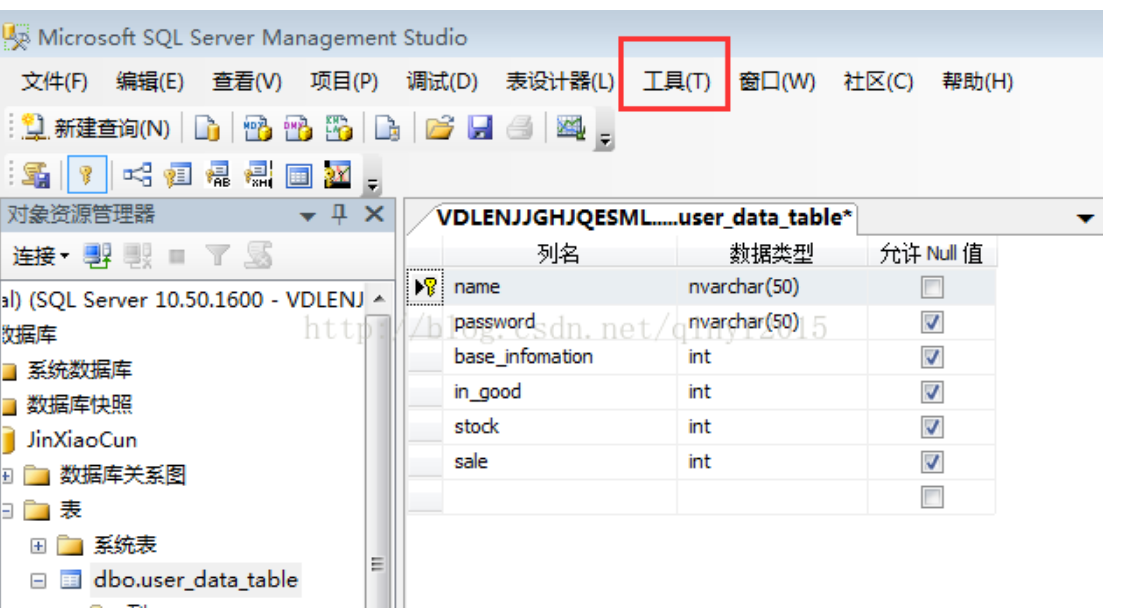This screenshot has height=610, width=1148.
Task: Click the 新建查询(N) button
Action: (x=96, y=128)
